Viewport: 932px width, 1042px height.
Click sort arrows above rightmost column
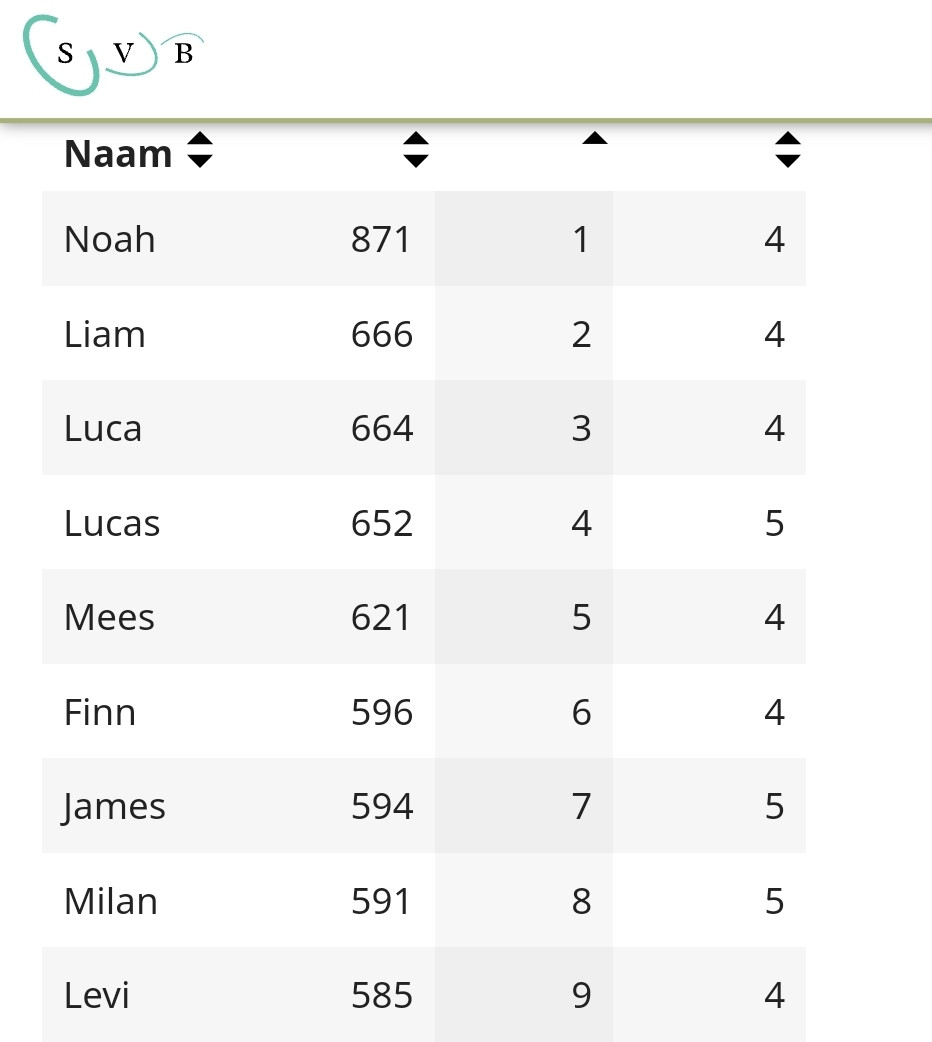tap(788, 150)
